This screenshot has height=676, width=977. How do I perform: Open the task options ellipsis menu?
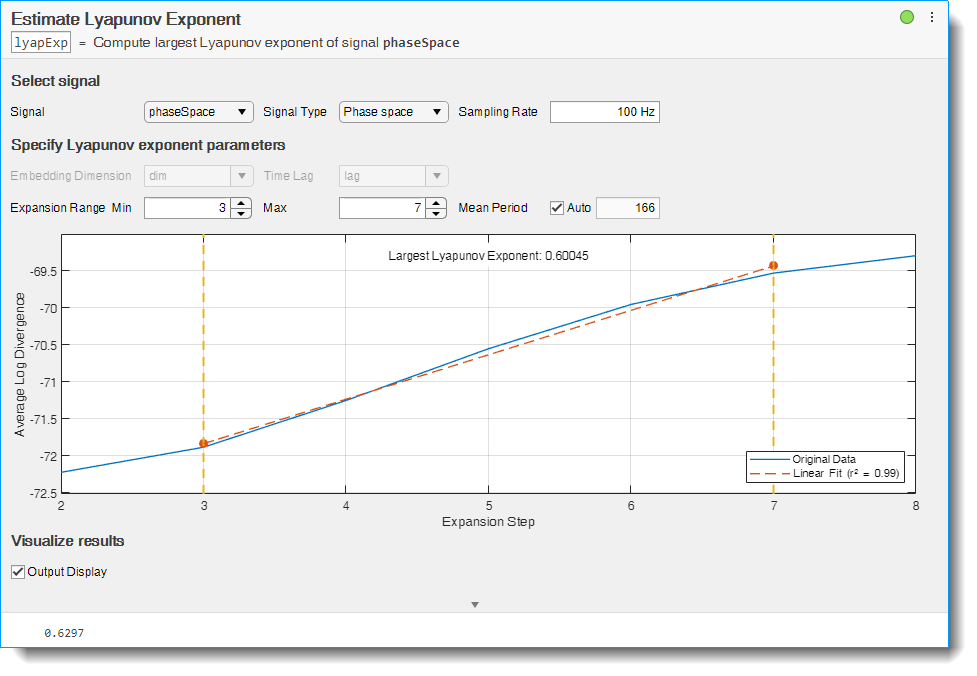click(932, 17)
